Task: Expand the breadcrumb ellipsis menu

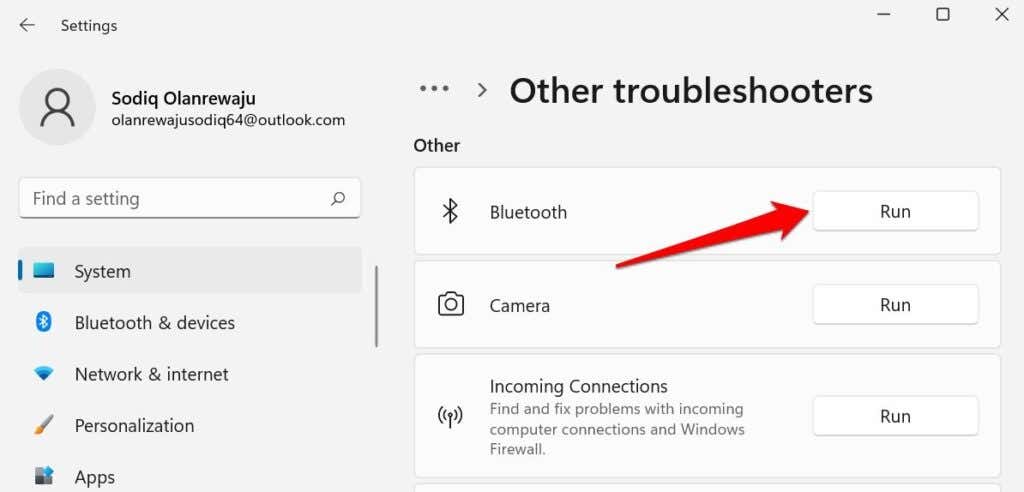Action: coord(434,89)
